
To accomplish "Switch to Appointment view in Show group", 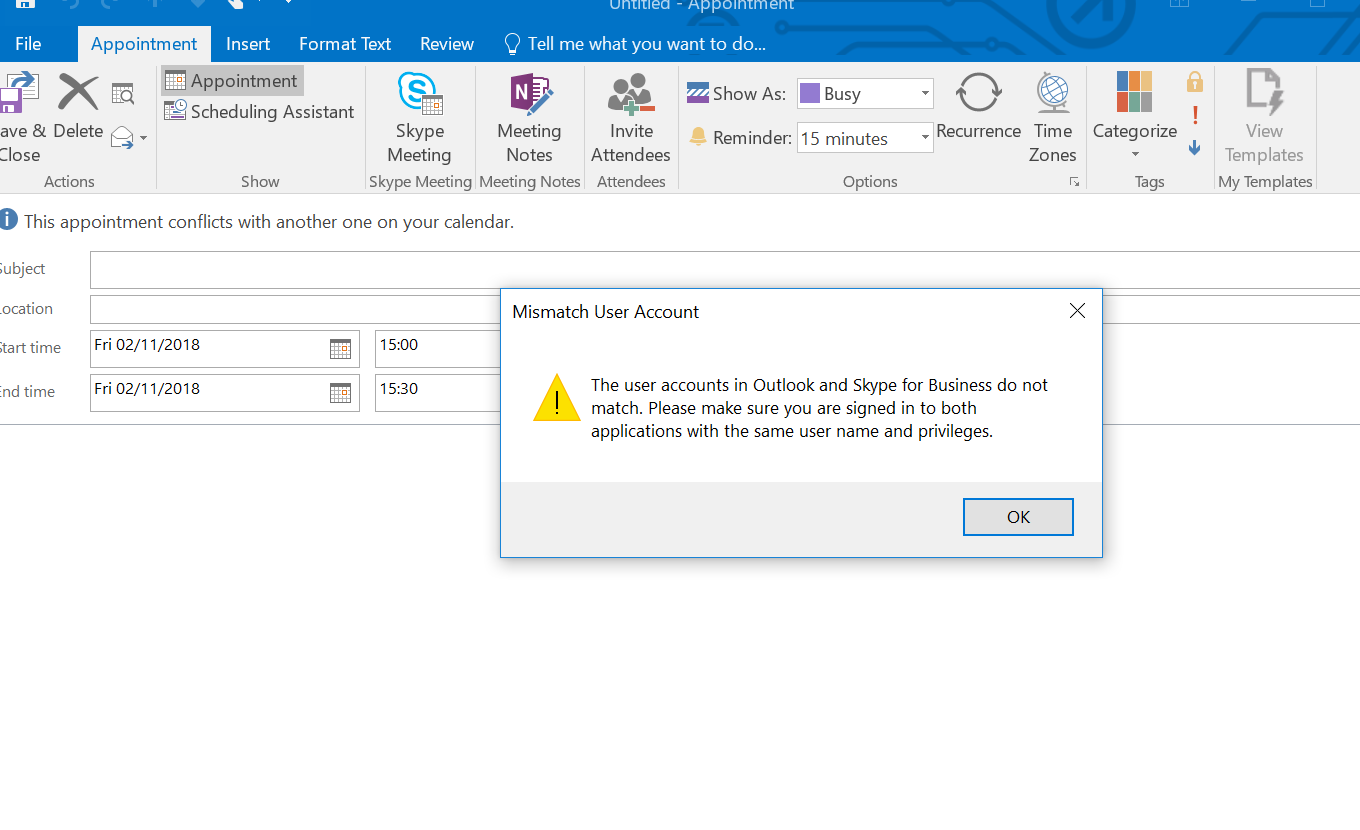I will (x=232, y=81).
